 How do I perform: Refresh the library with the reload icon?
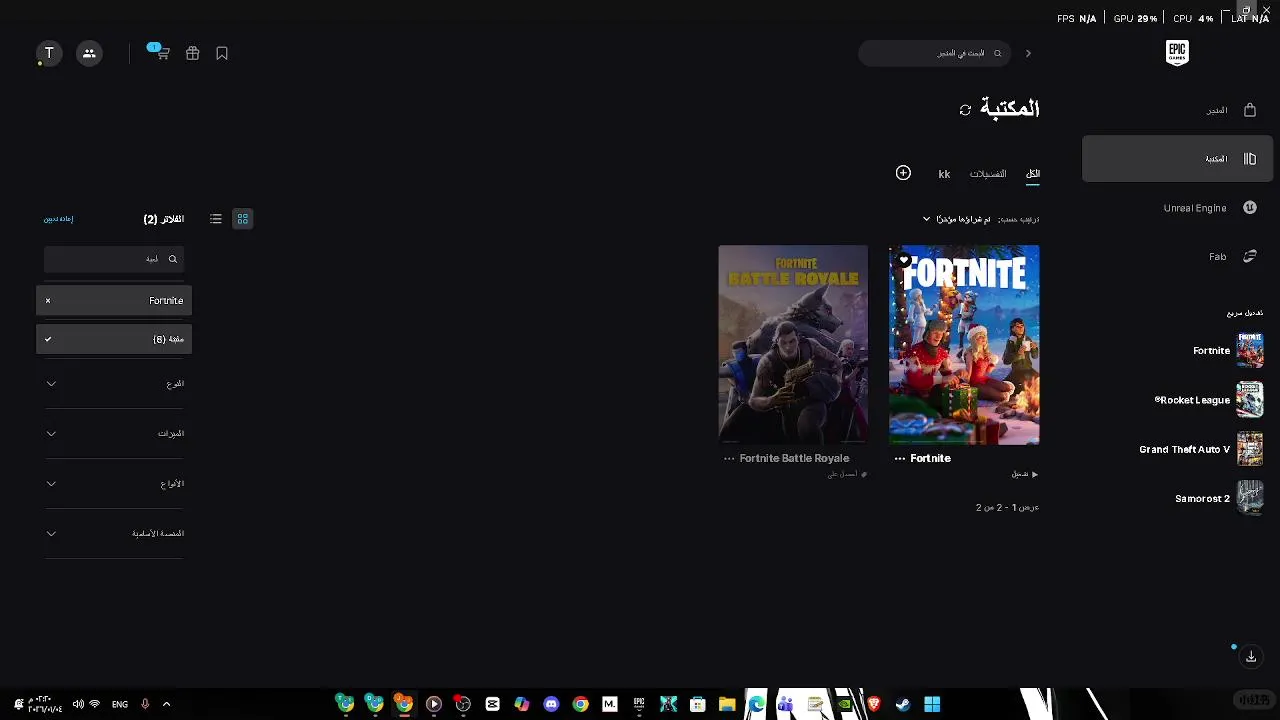pos(965,110)
